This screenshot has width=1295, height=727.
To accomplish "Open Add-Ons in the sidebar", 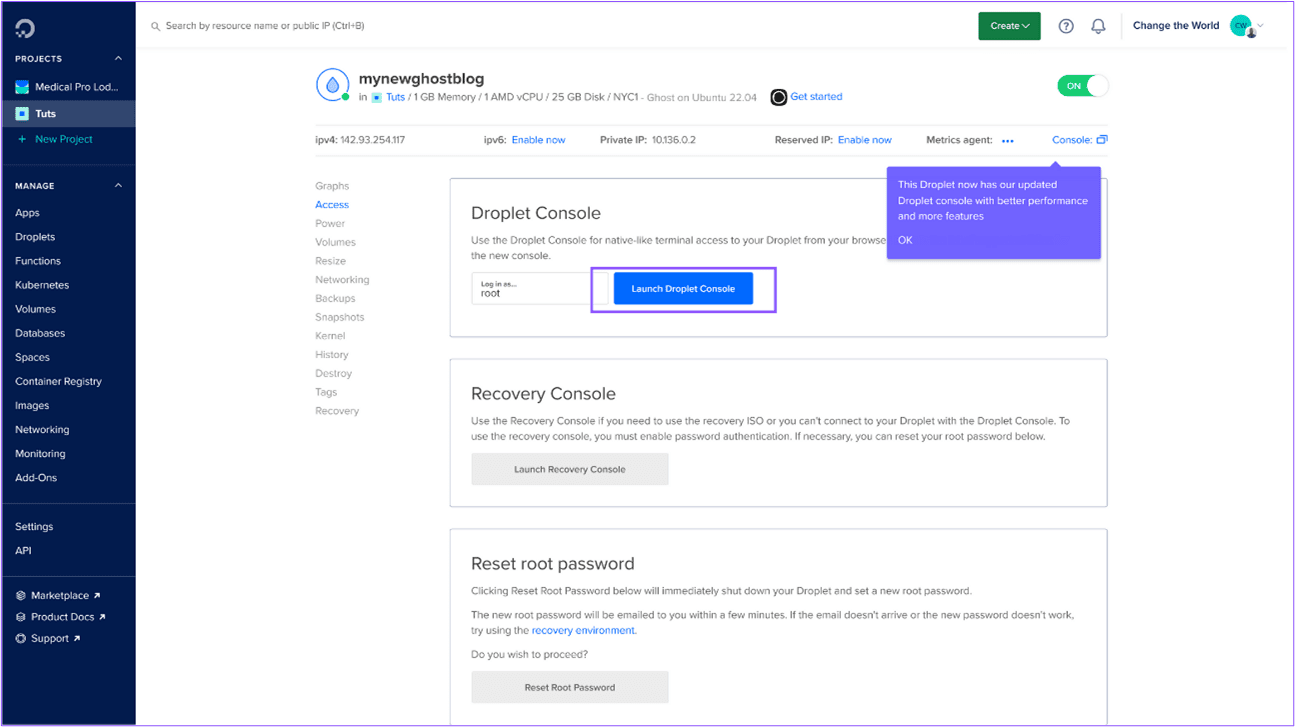I will click(36, 477).
